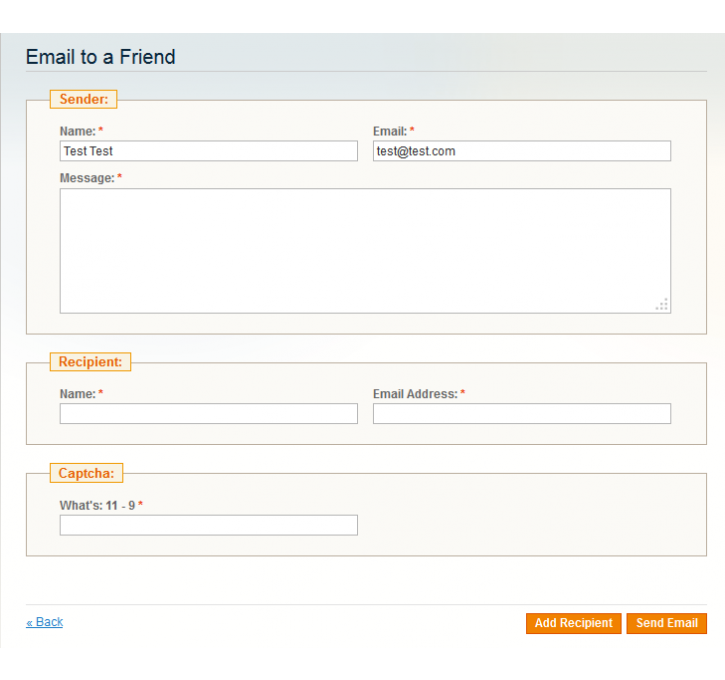This screenshot has height=680, width=725.
Task: Click the Captcha section legend label
Action: [x=86, y=473]
